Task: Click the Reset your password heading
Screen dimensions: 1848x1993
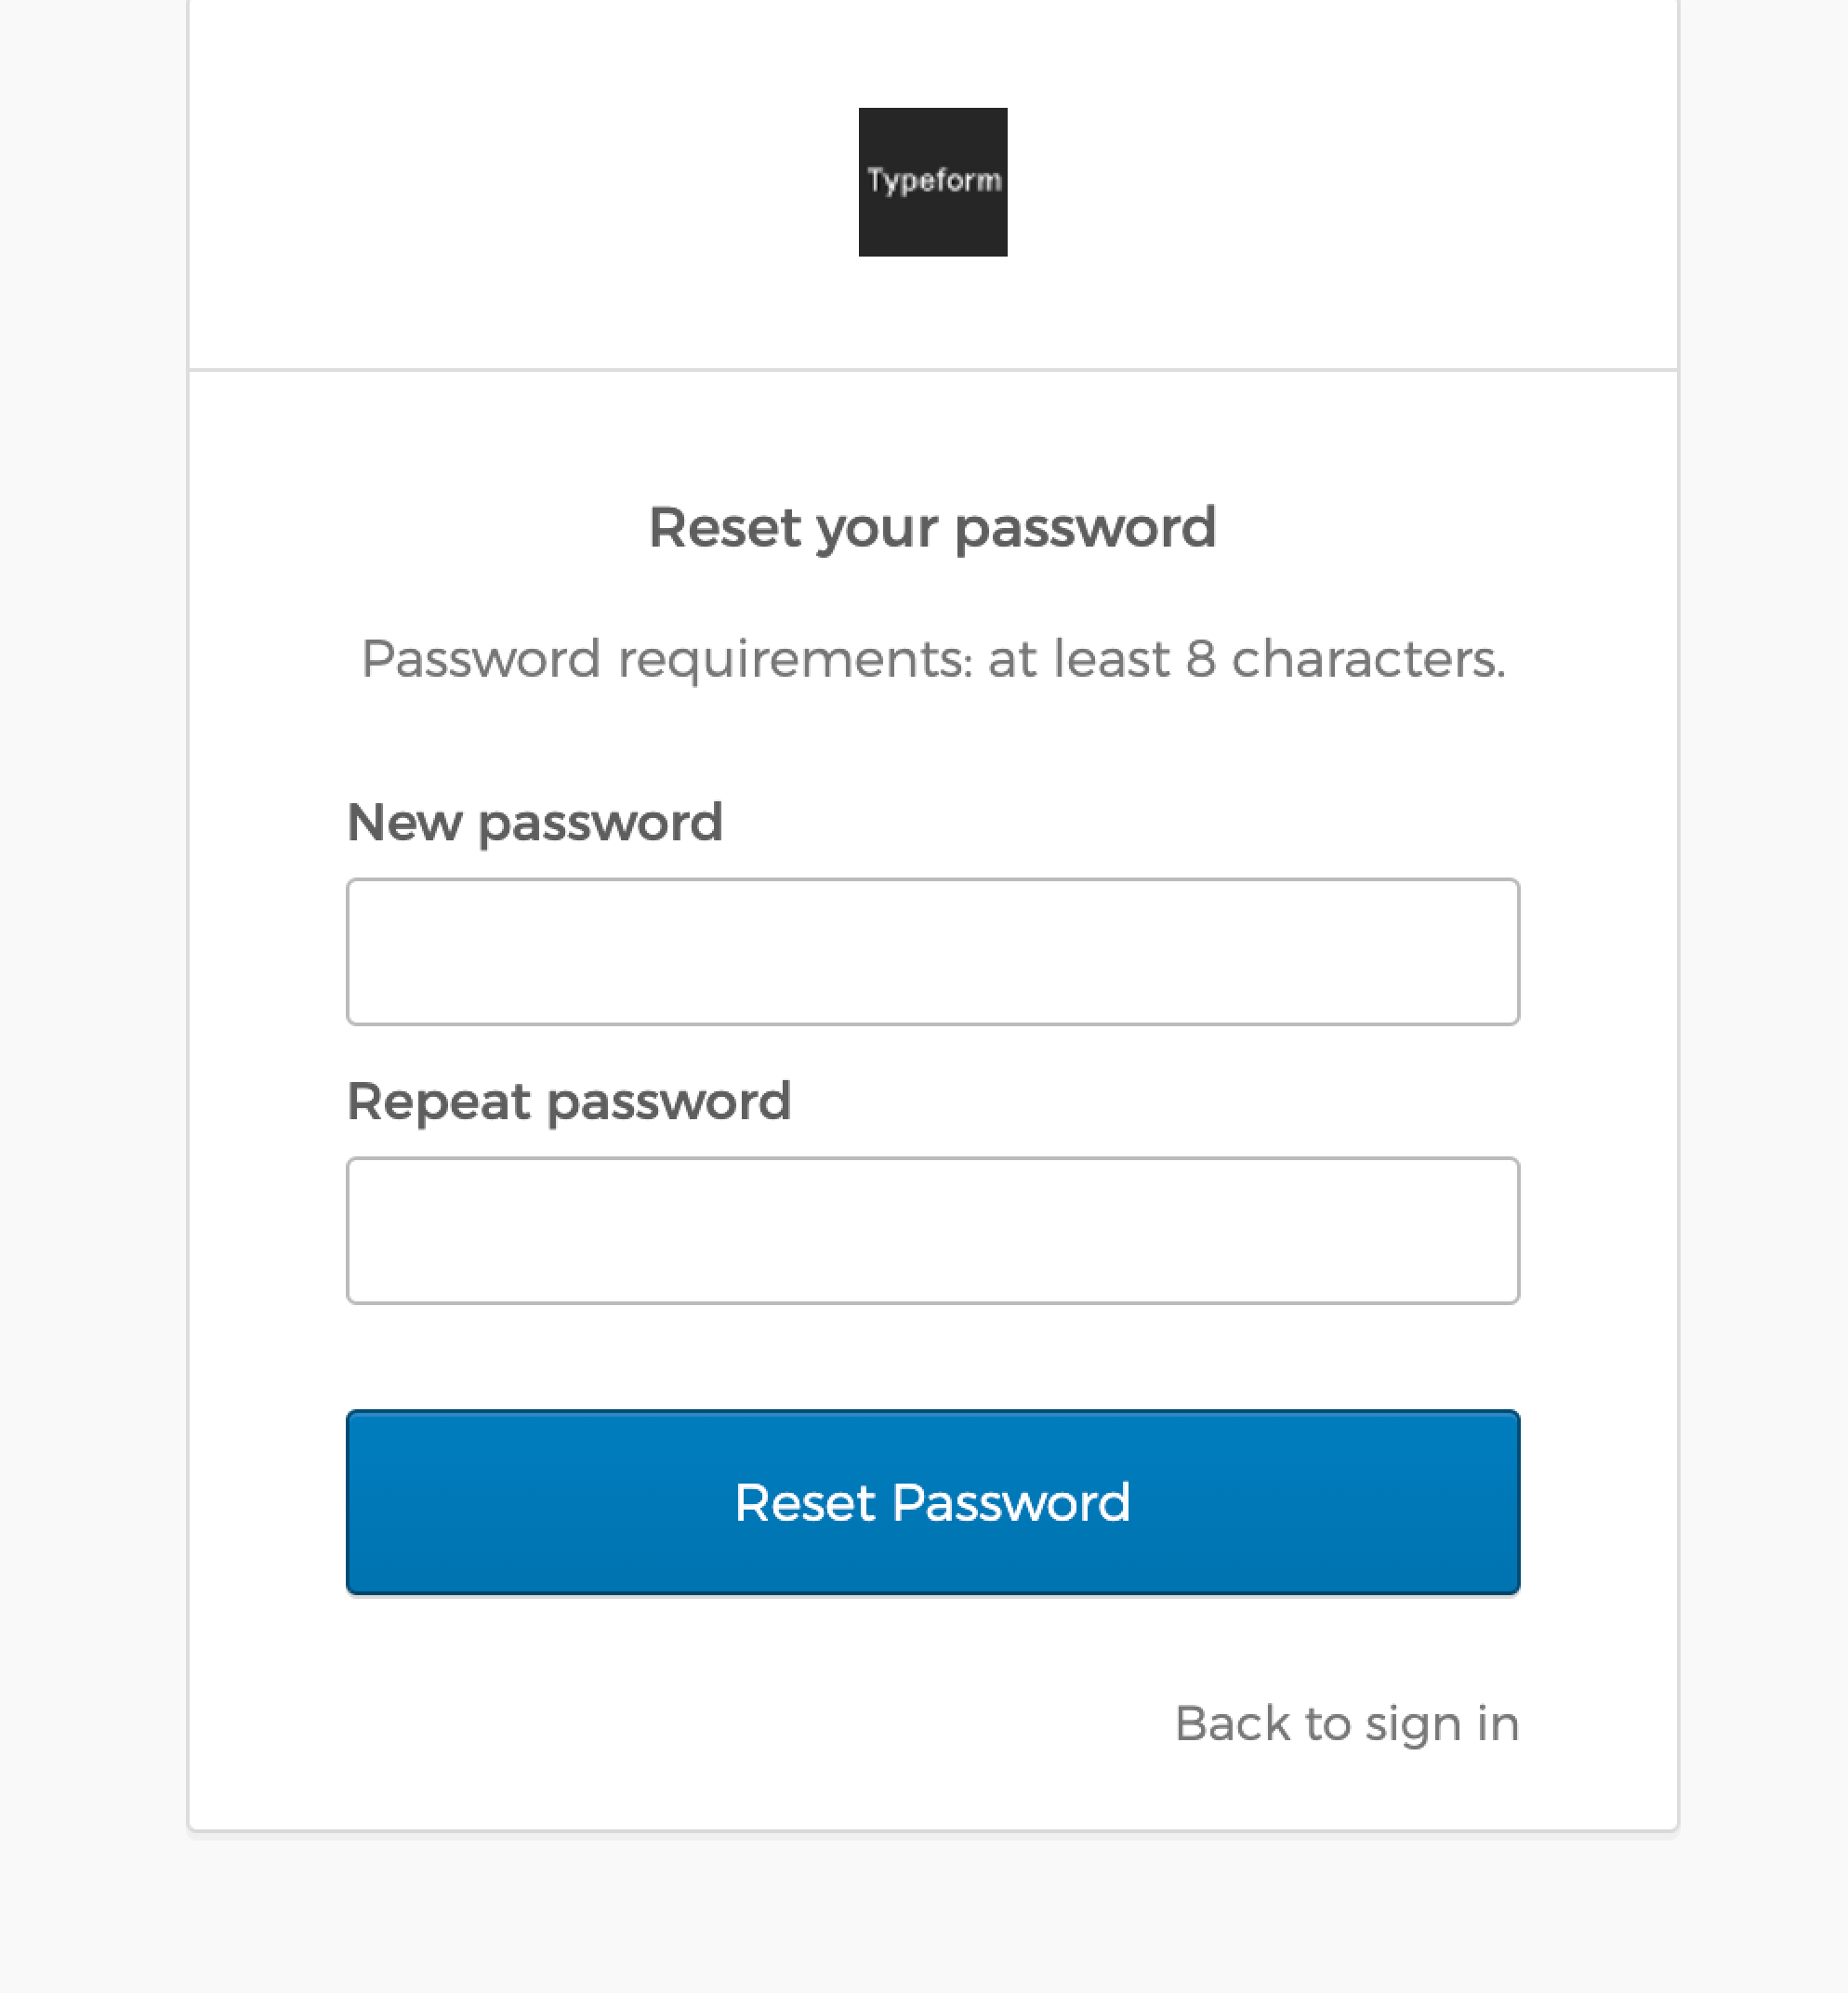Action: tap(932, 527)
